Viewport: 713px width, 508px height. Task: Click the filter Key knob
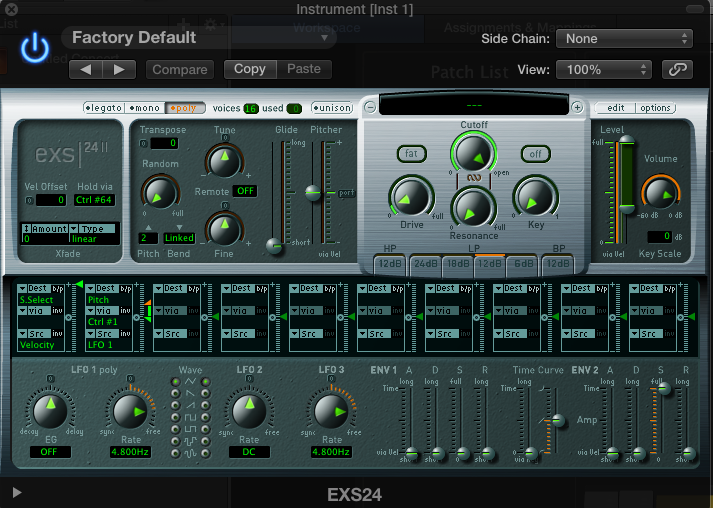pos(535,197)
